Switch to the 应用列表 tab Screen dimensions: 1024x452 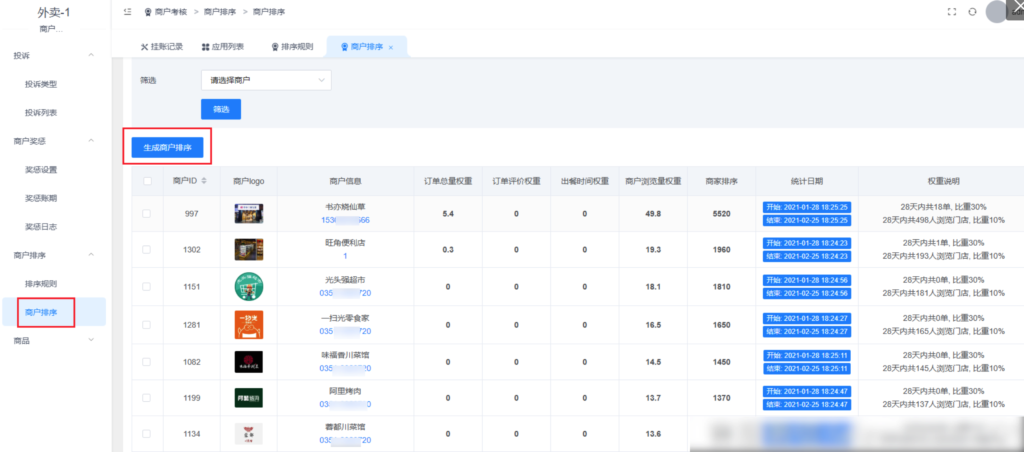click(223, 47)
